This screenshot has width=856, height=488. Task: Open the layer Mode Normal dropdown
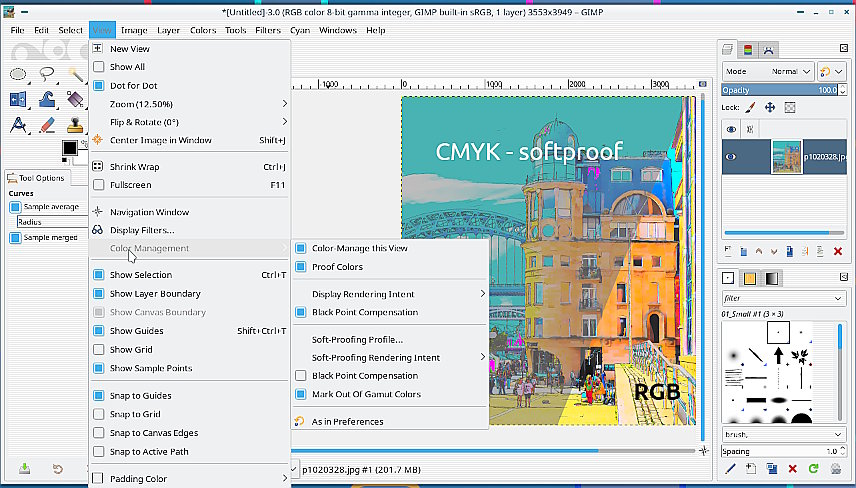(x=767, y=72)
